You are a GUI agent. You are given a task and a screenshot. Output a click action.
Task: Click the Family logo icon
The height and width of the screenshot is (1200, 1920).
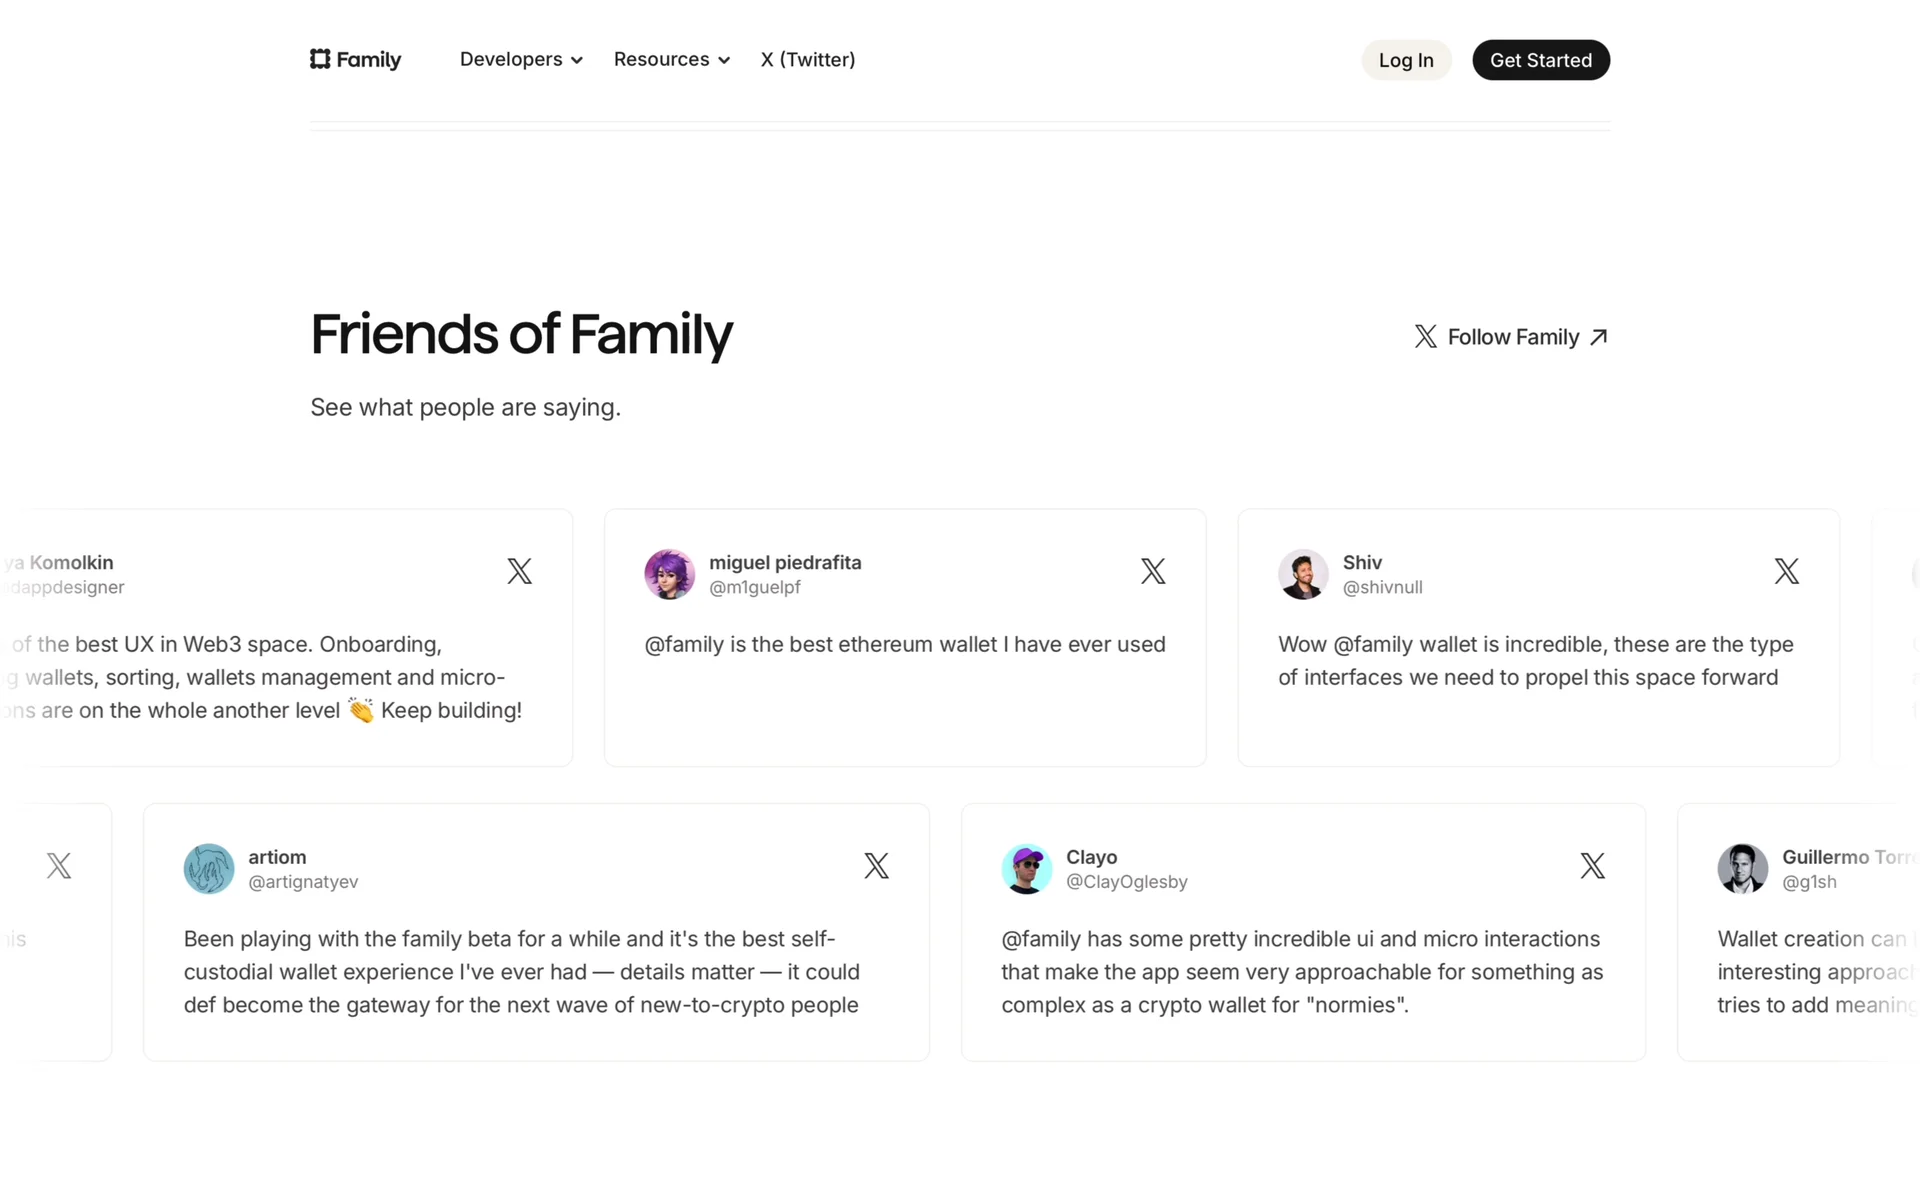320,59
